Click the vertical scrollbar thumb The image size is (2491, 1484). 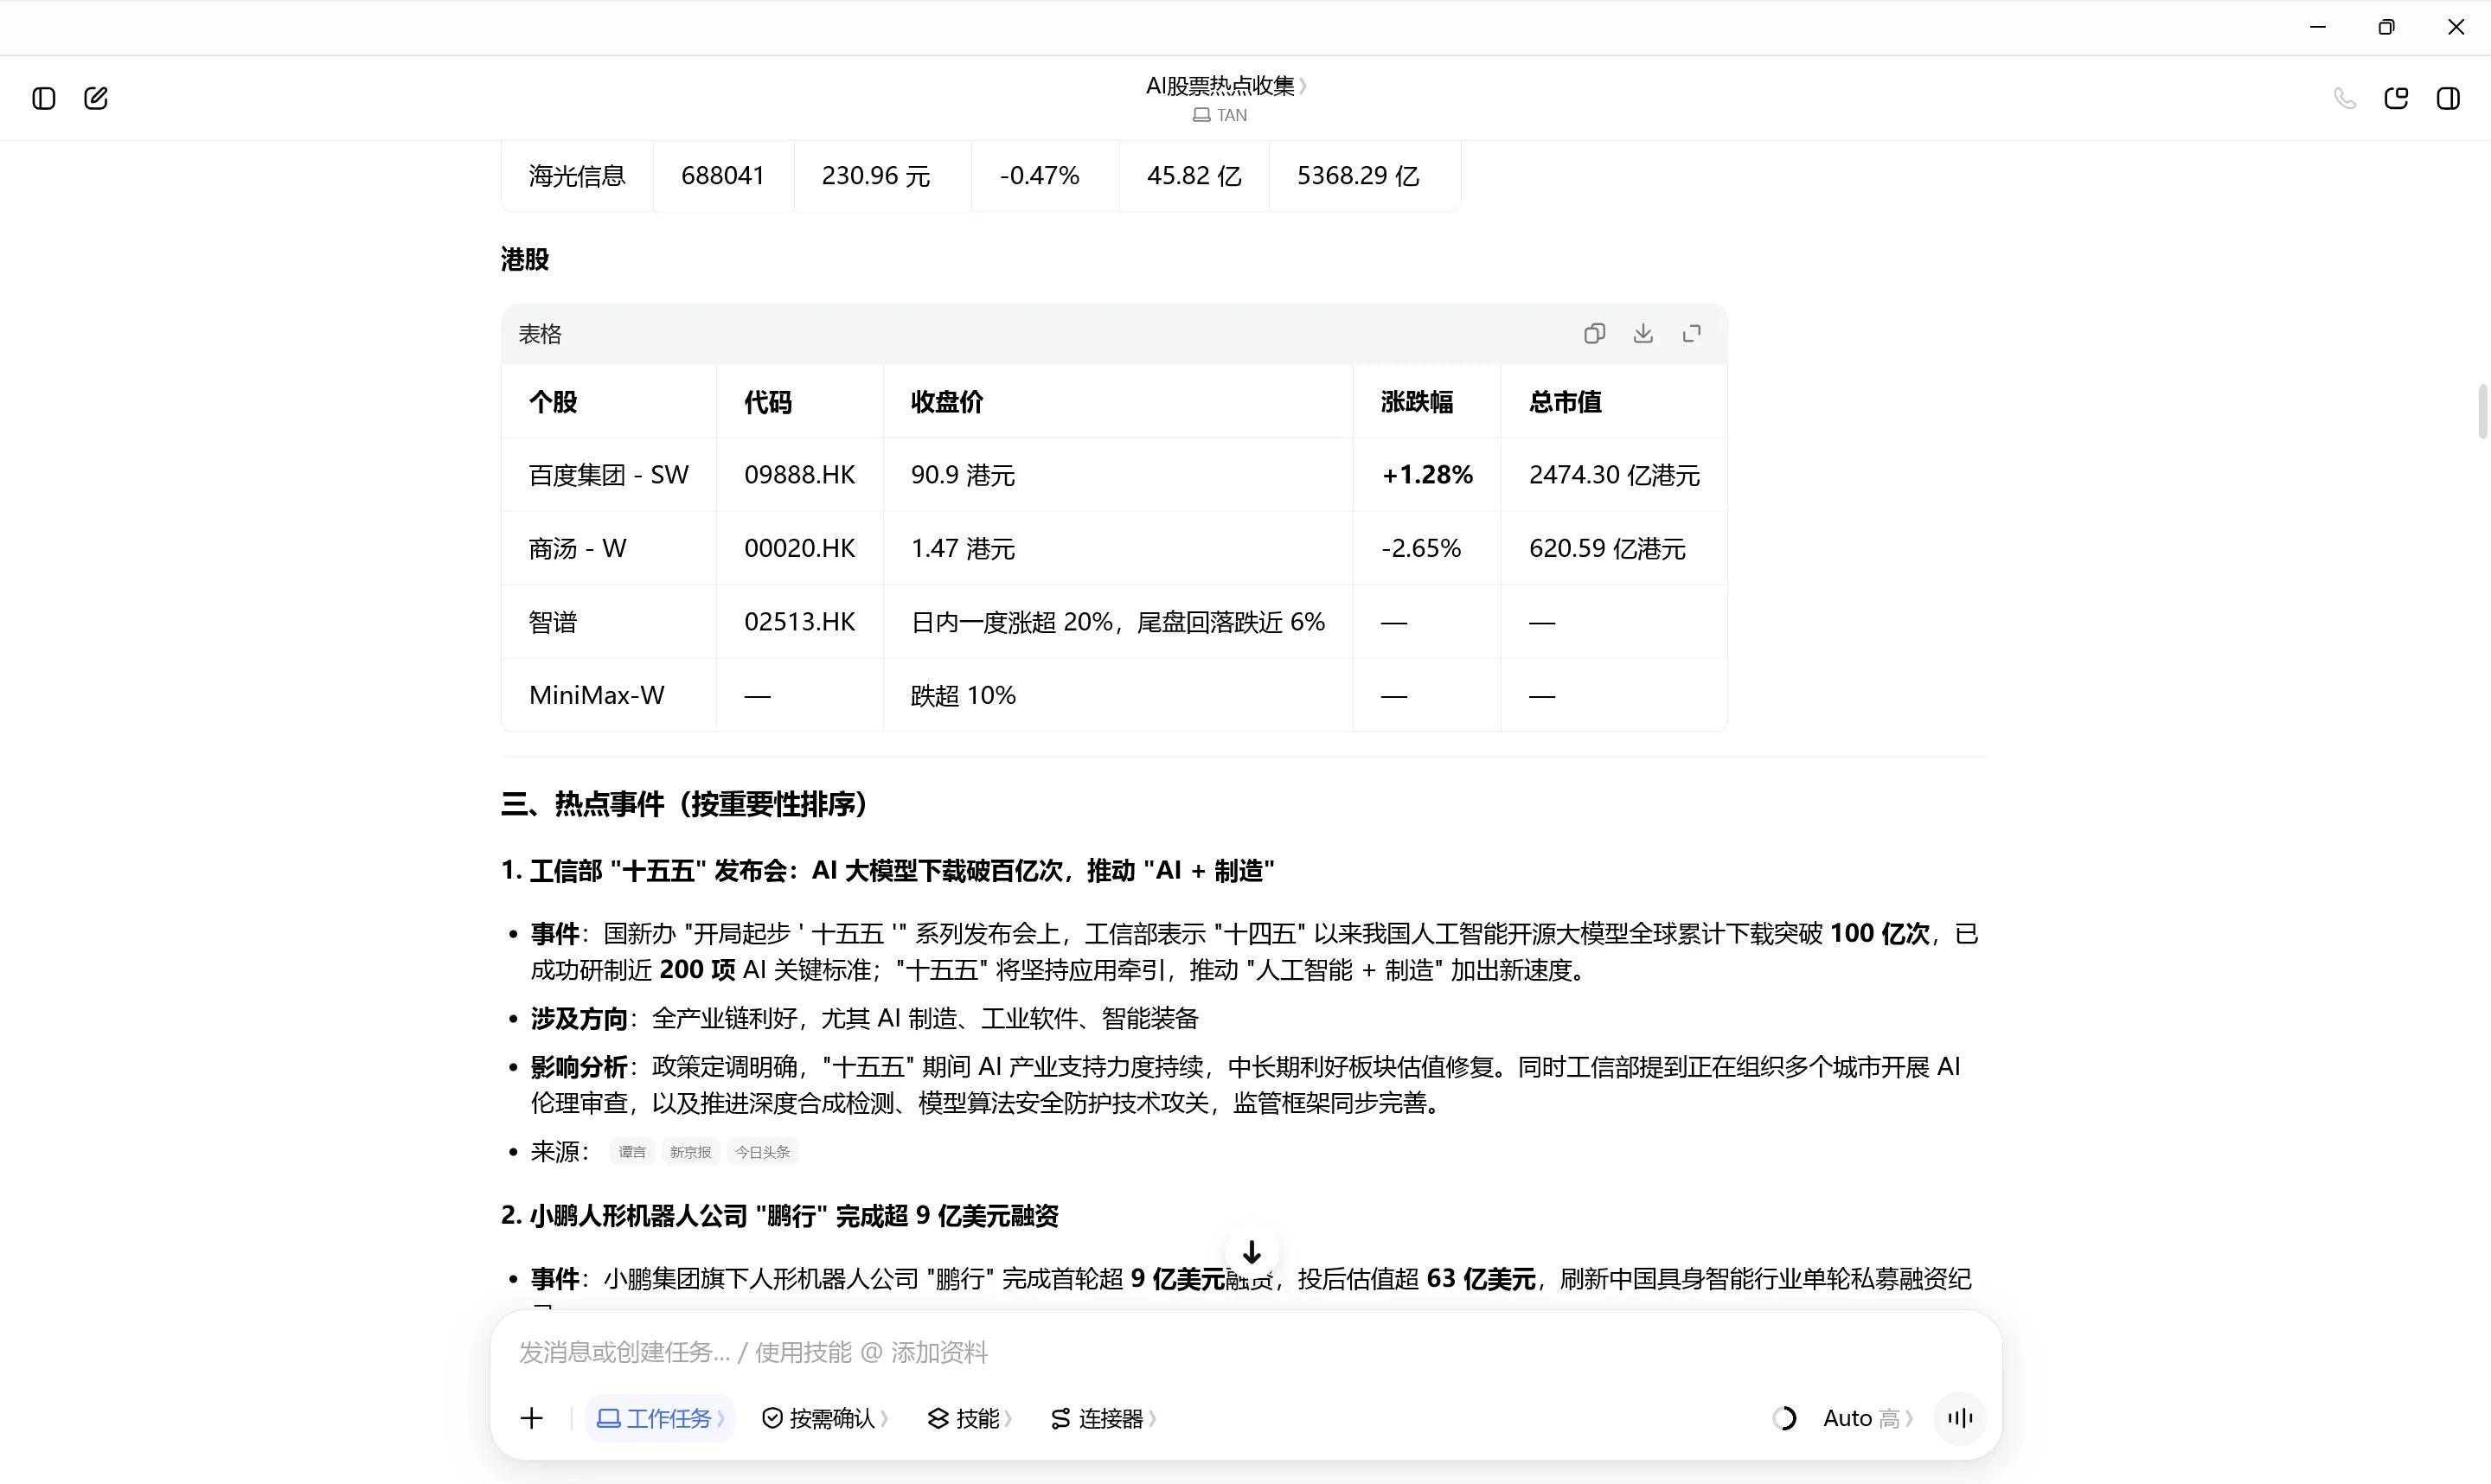[x=2482, y=411]
